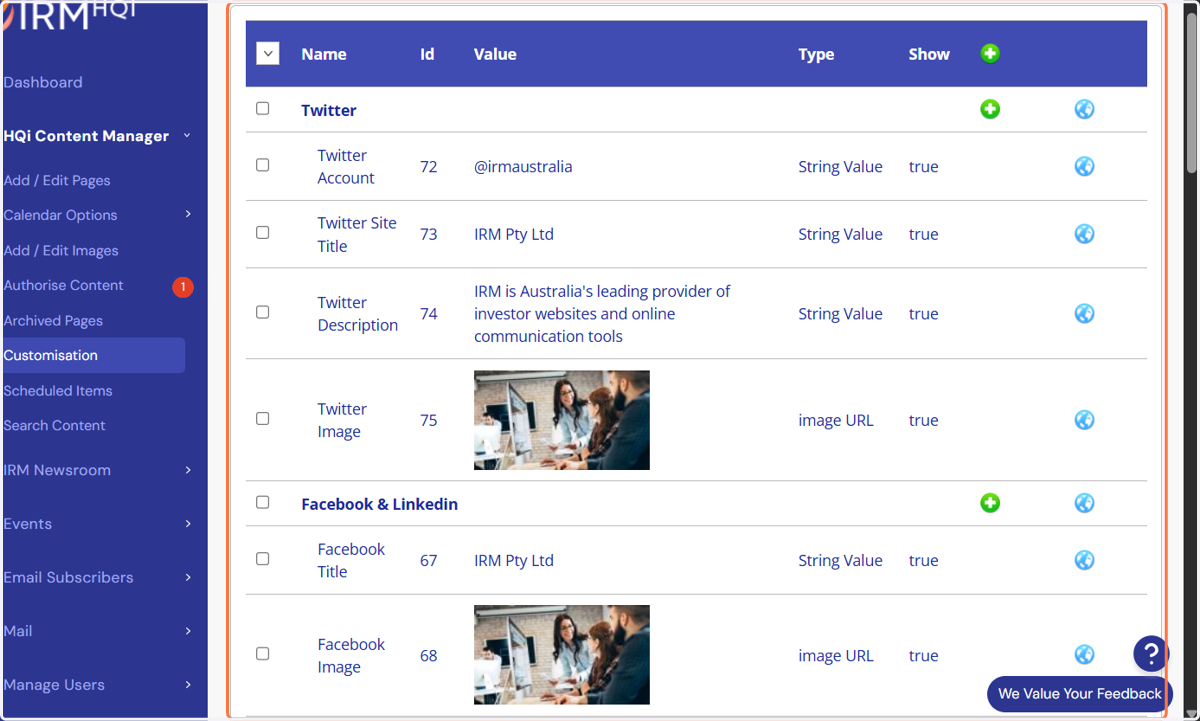Add item to Facebook & Linkedin group
This screenshot has height=721, width=1200.
point(990,503)
